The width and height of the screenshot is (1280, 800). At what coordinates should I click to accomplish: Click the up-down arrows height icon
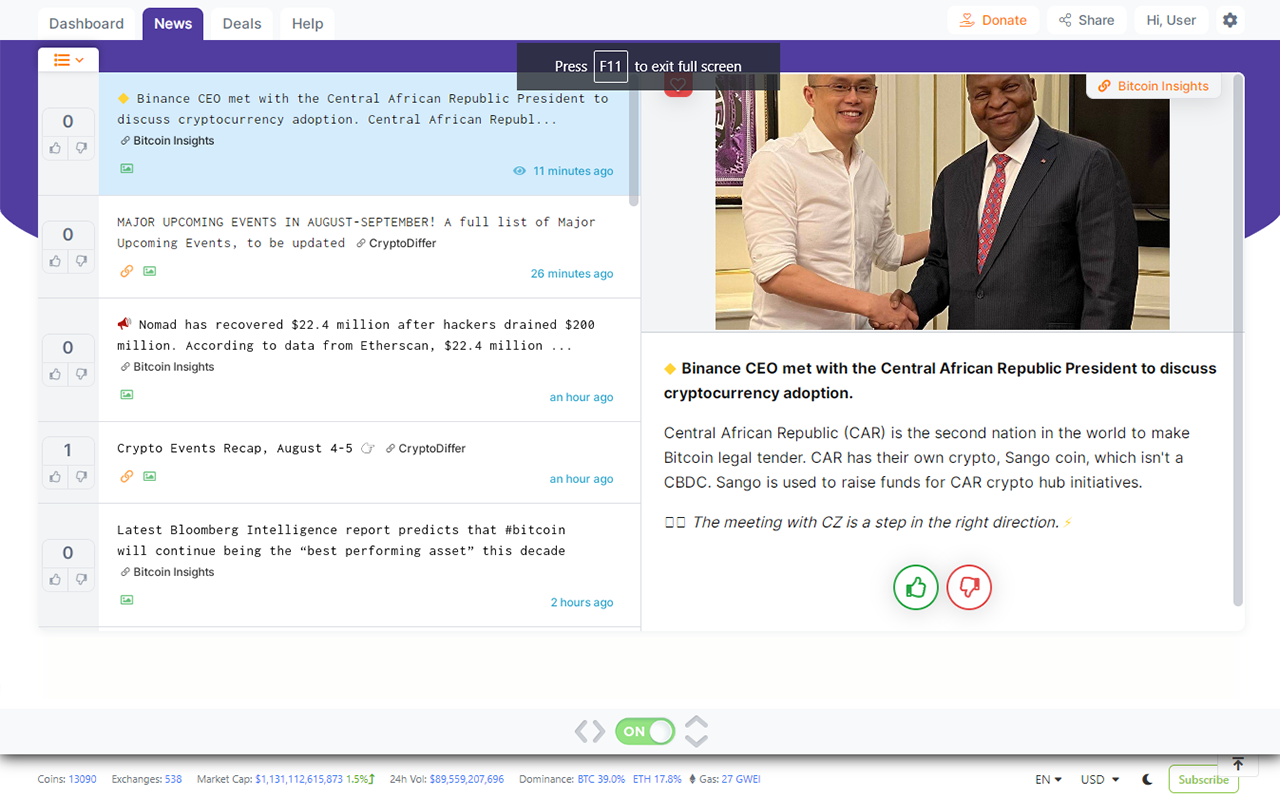click(696, 731)
